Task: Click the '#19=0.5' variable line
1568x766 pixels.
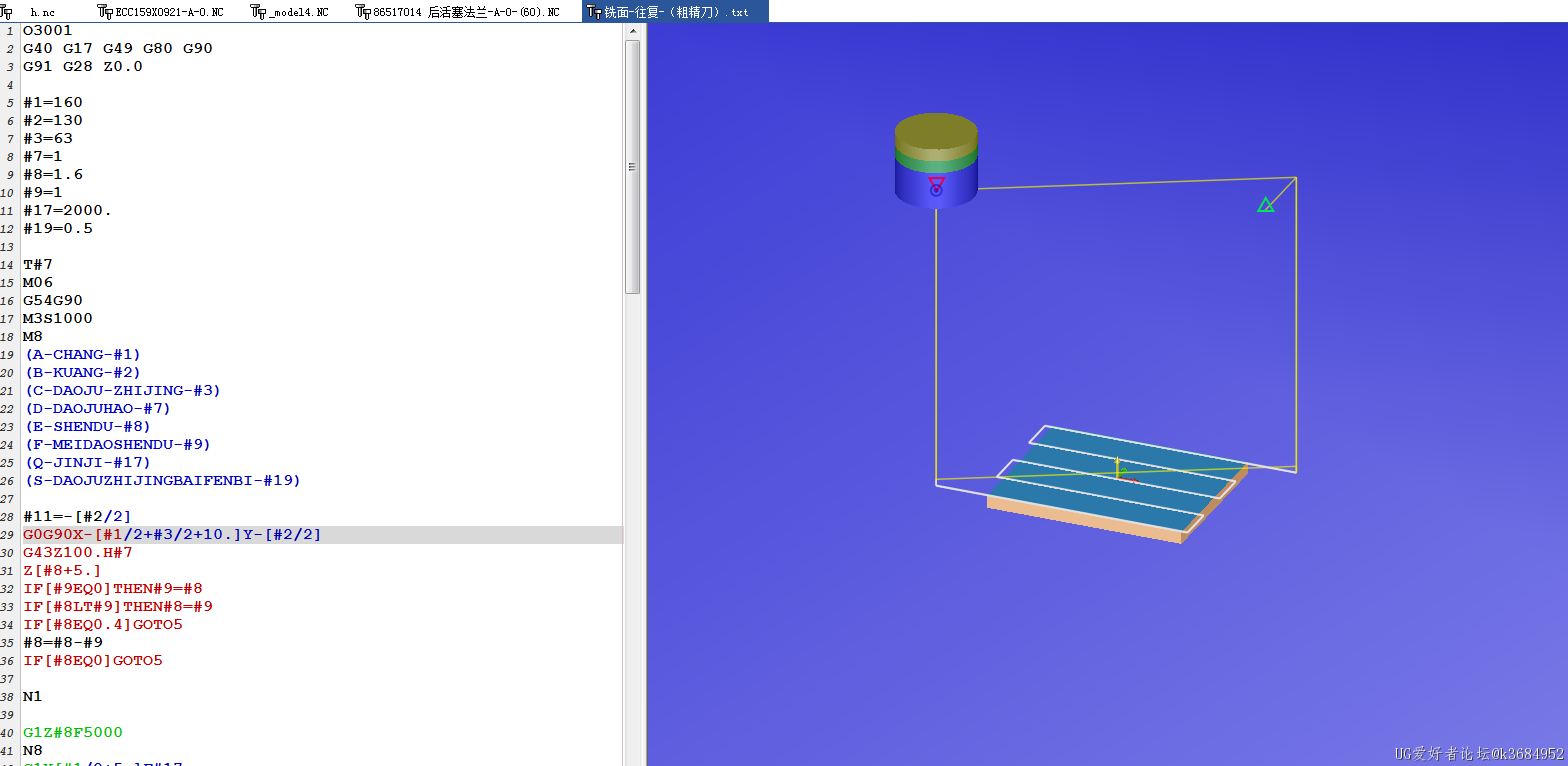Action: pos(58,228)
